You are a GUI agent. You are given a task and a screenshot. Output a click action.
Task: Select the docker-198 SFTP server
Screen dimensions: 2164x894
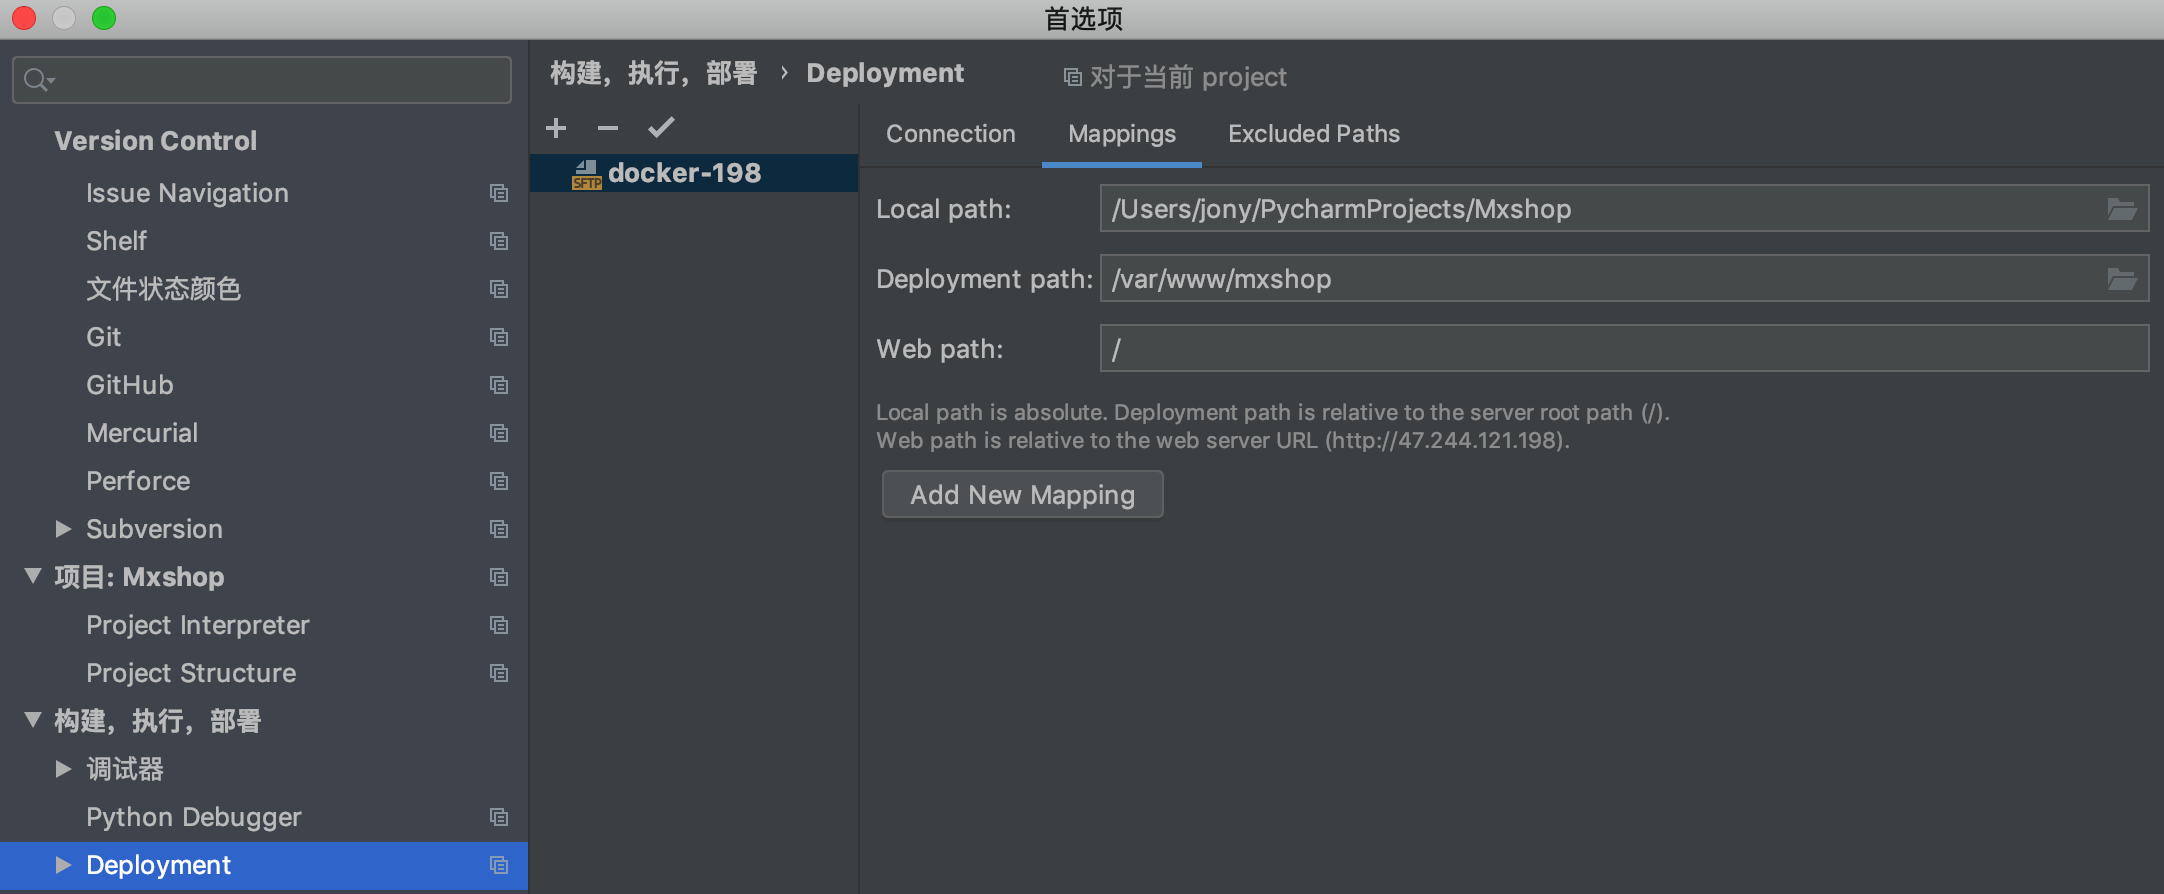[x=684, y=173]
